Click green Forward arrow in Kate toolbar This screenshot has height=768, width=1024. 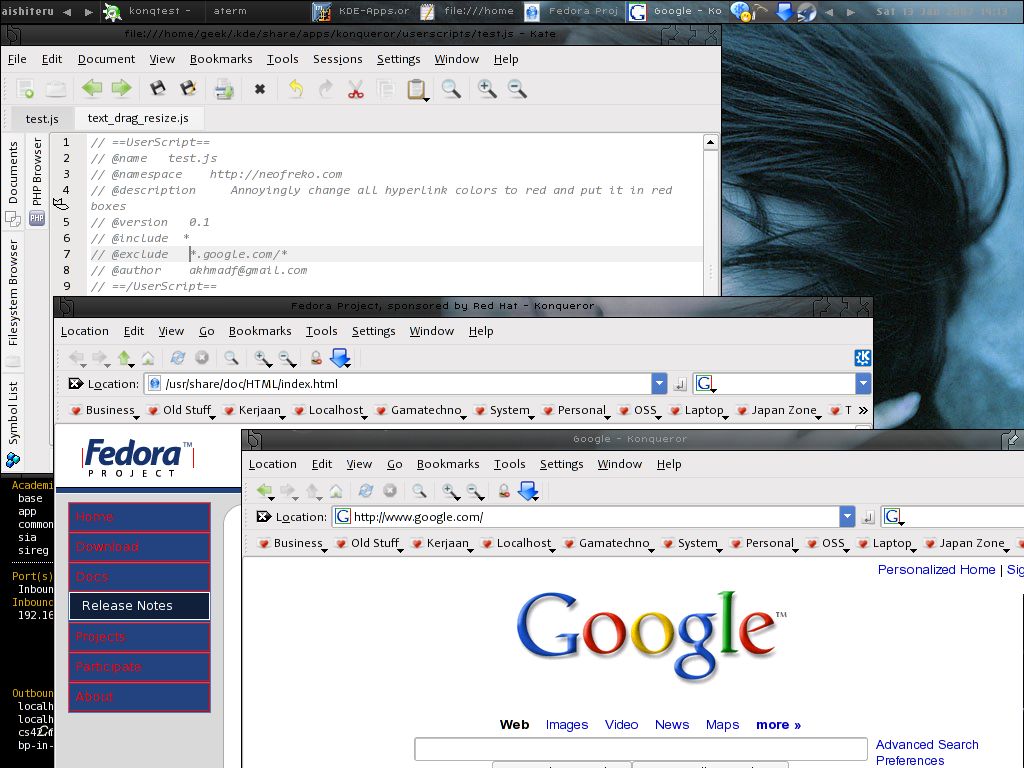coord(121,88)
